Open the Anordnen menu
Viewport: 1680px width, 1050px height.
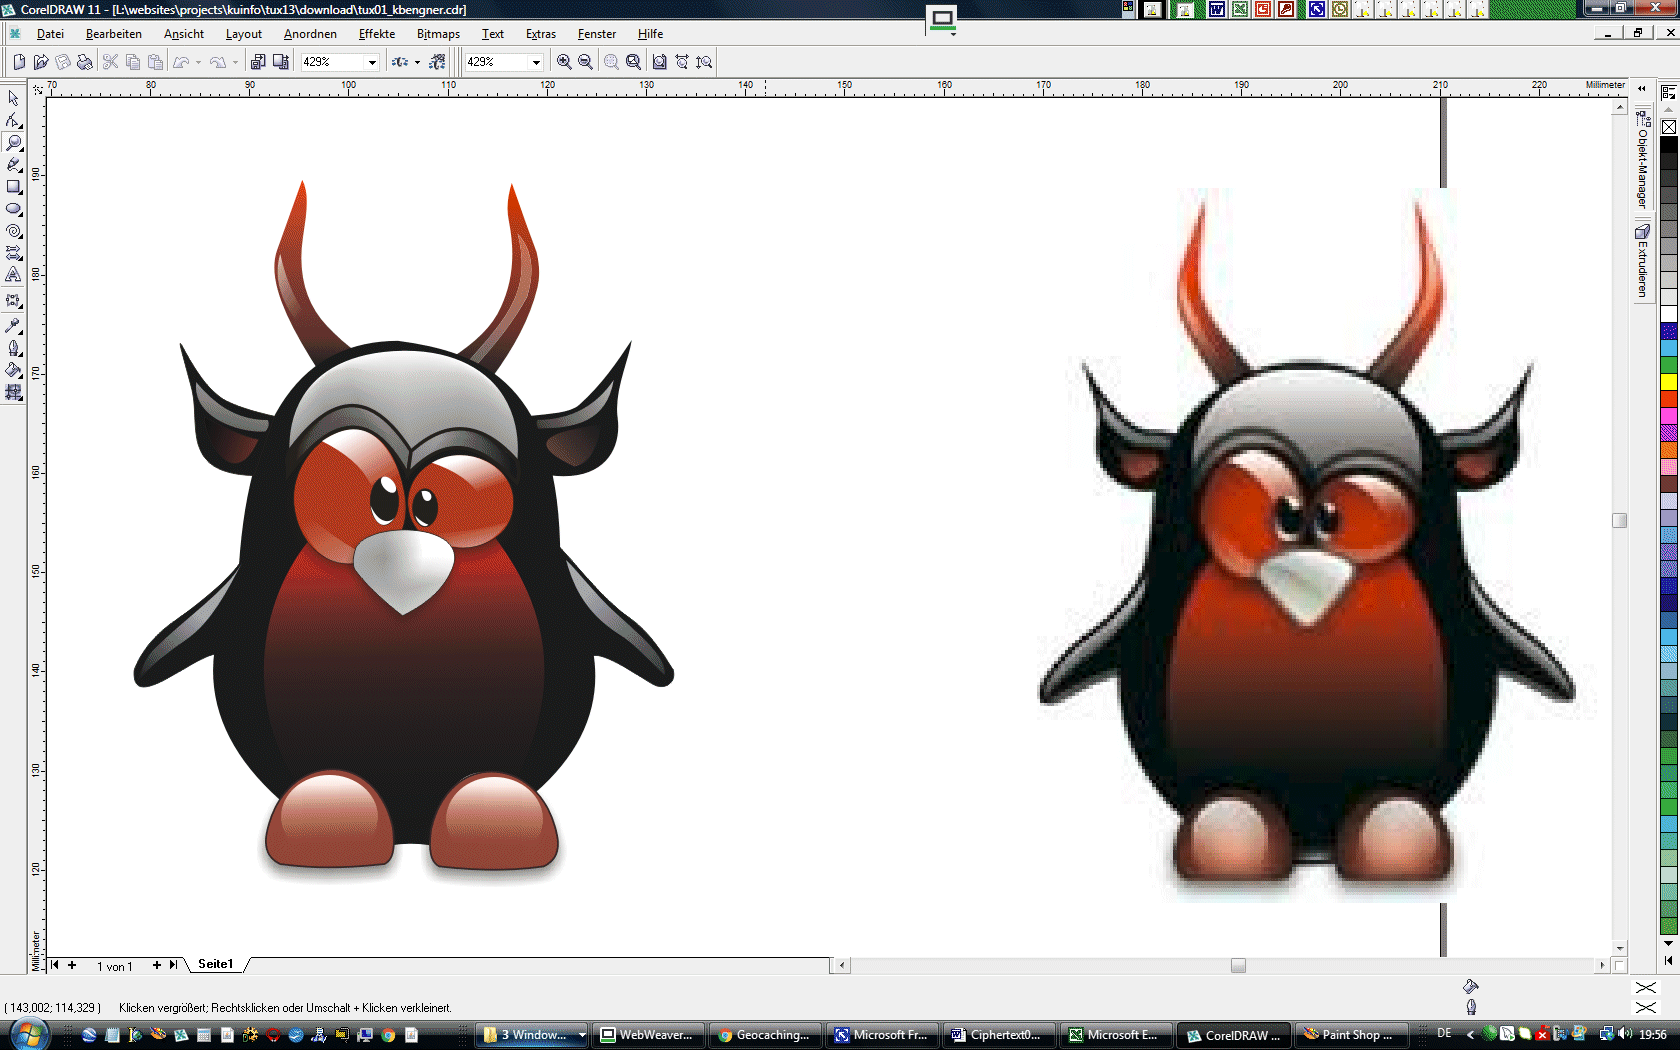pos(310,34)
